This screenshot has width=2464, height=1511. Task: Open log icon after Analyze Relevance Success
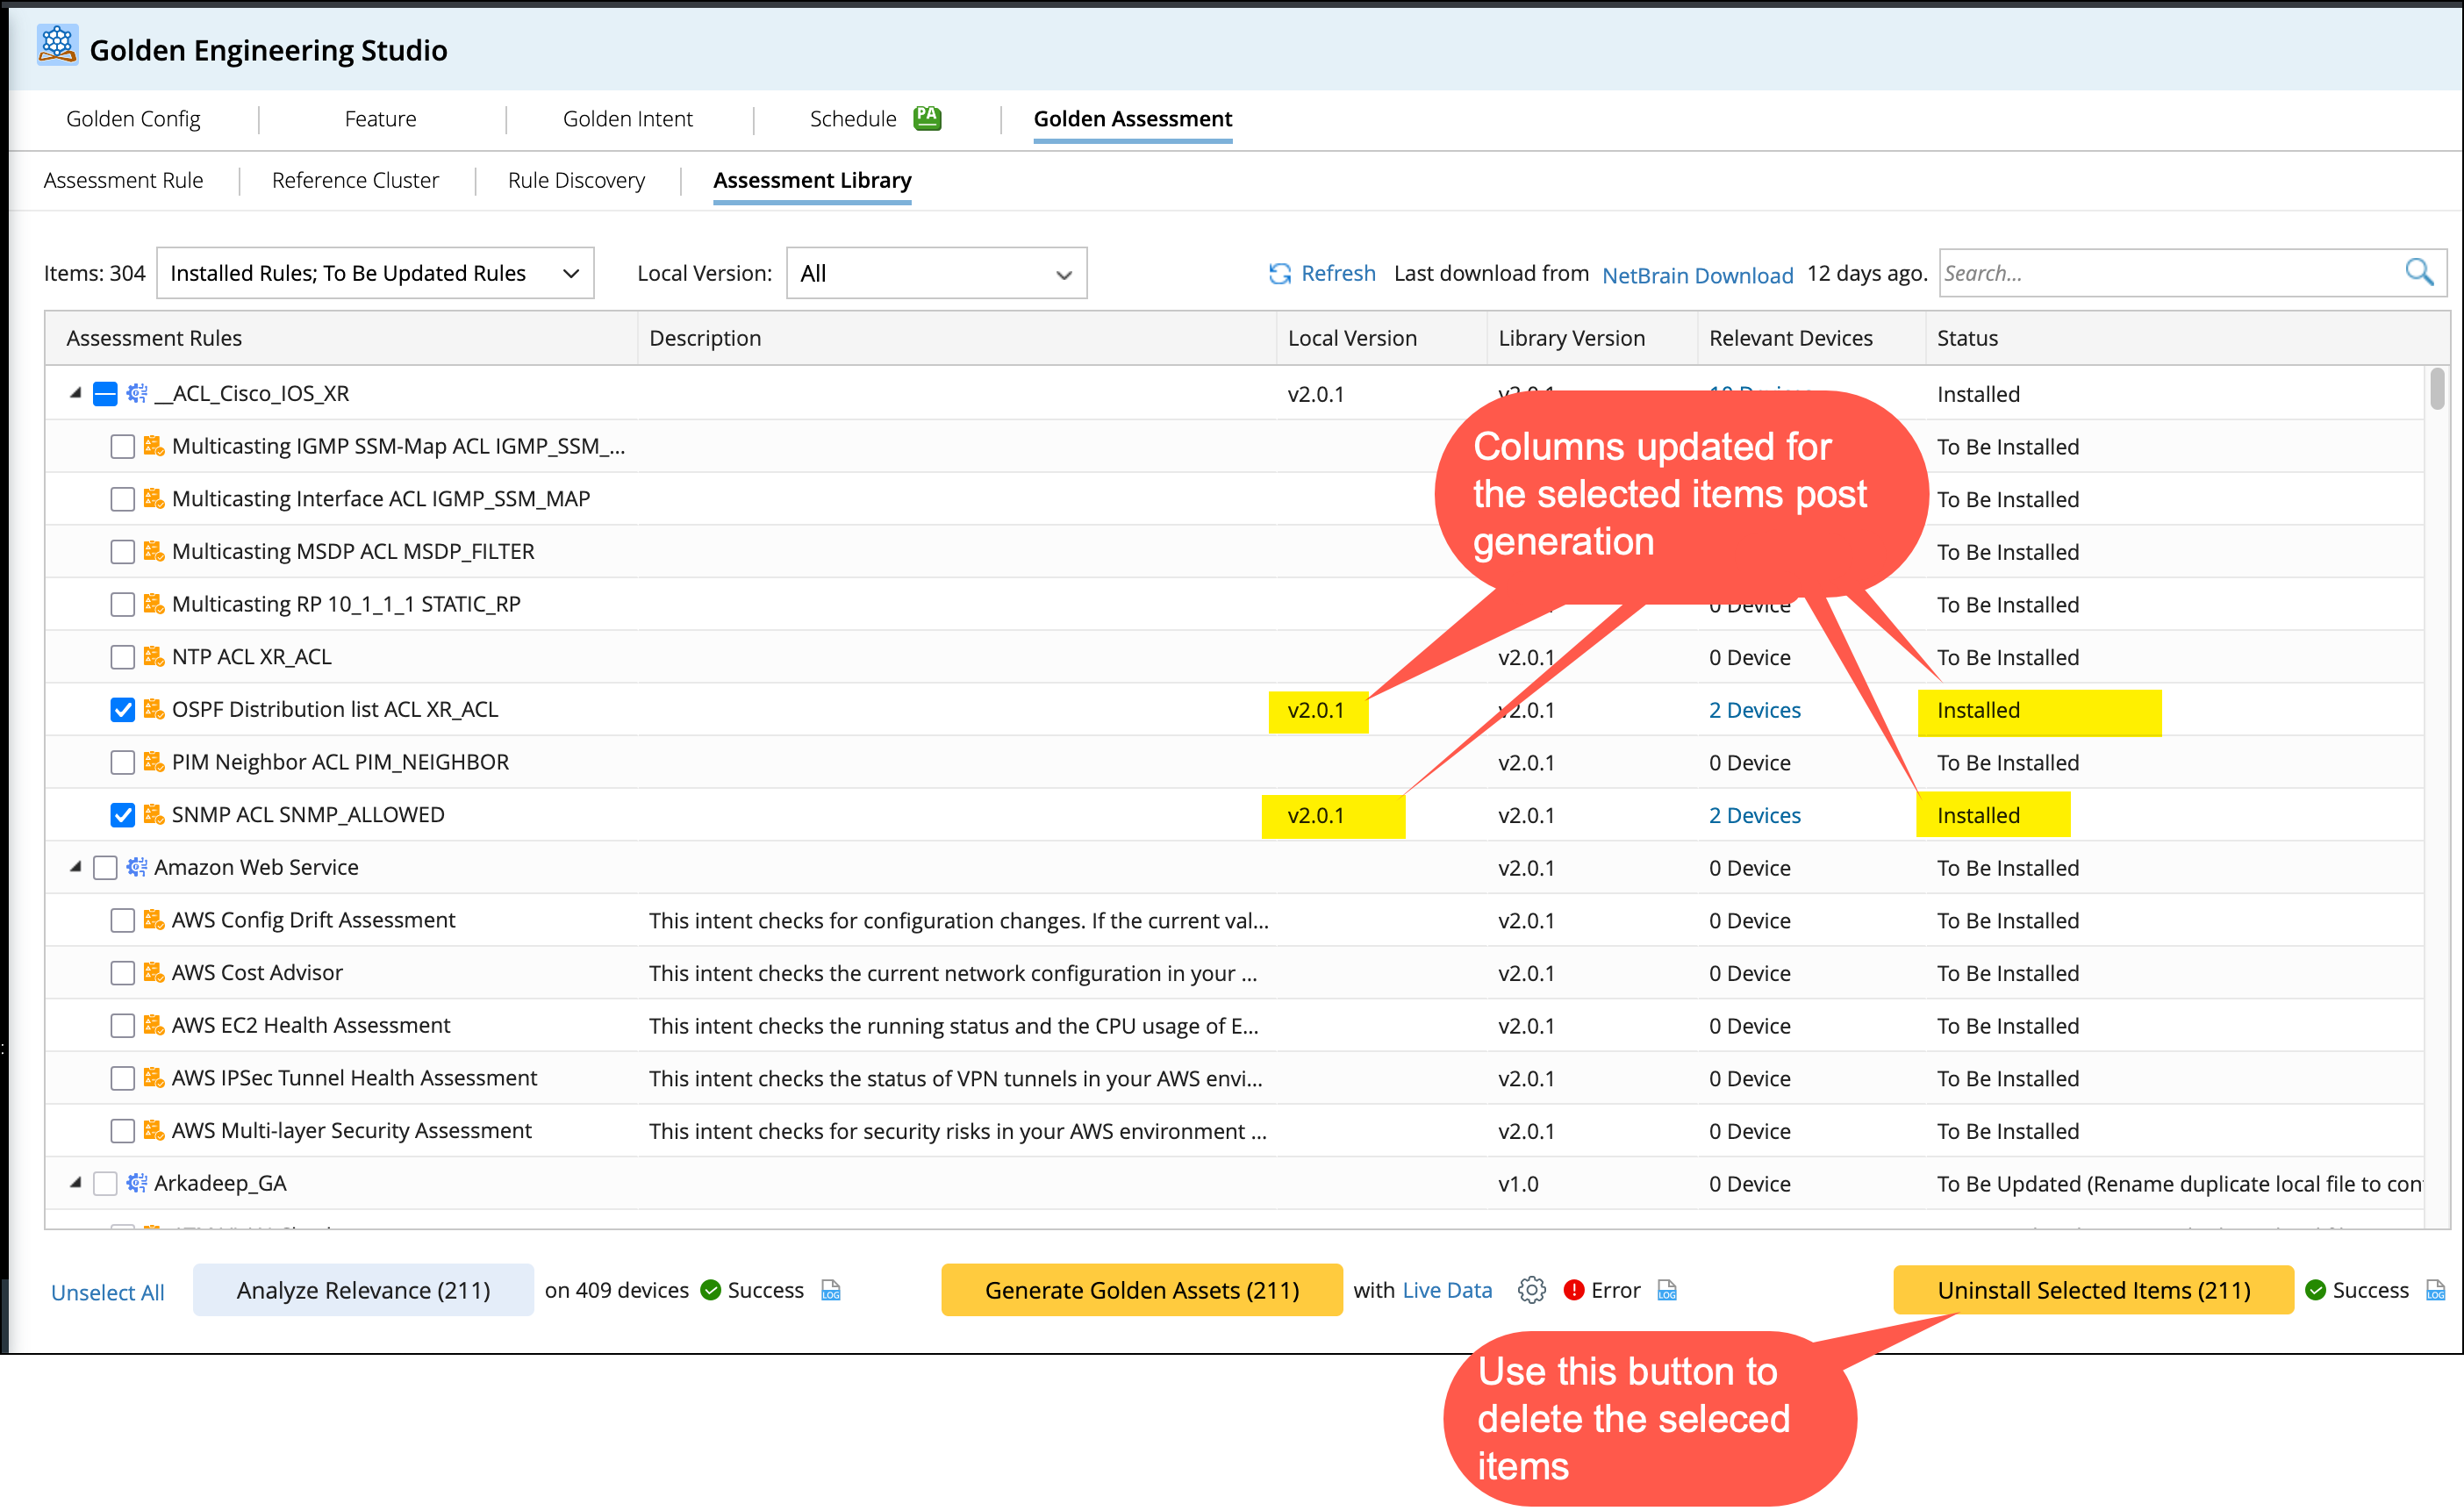click(x=830, y=1290)
